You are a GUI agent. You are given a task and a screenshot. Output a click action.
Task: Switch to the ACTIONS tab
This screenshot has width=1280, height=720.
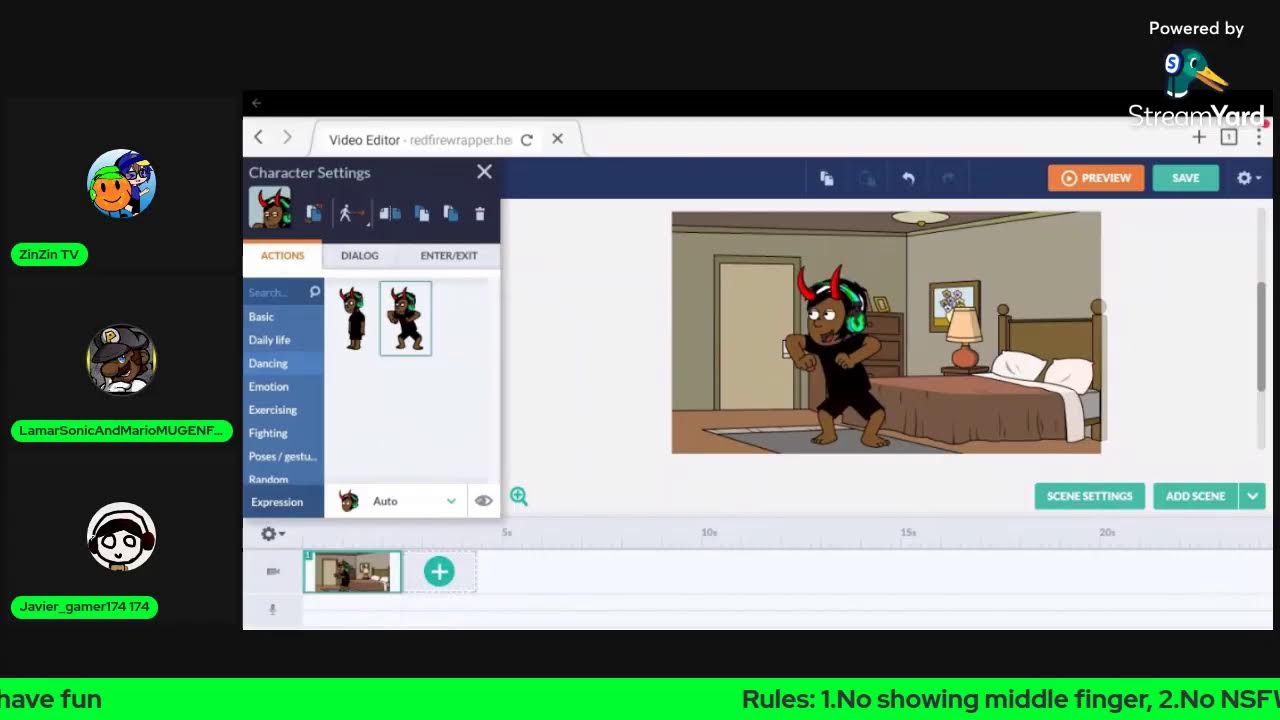pyautogui.click(x=282, y=255)
